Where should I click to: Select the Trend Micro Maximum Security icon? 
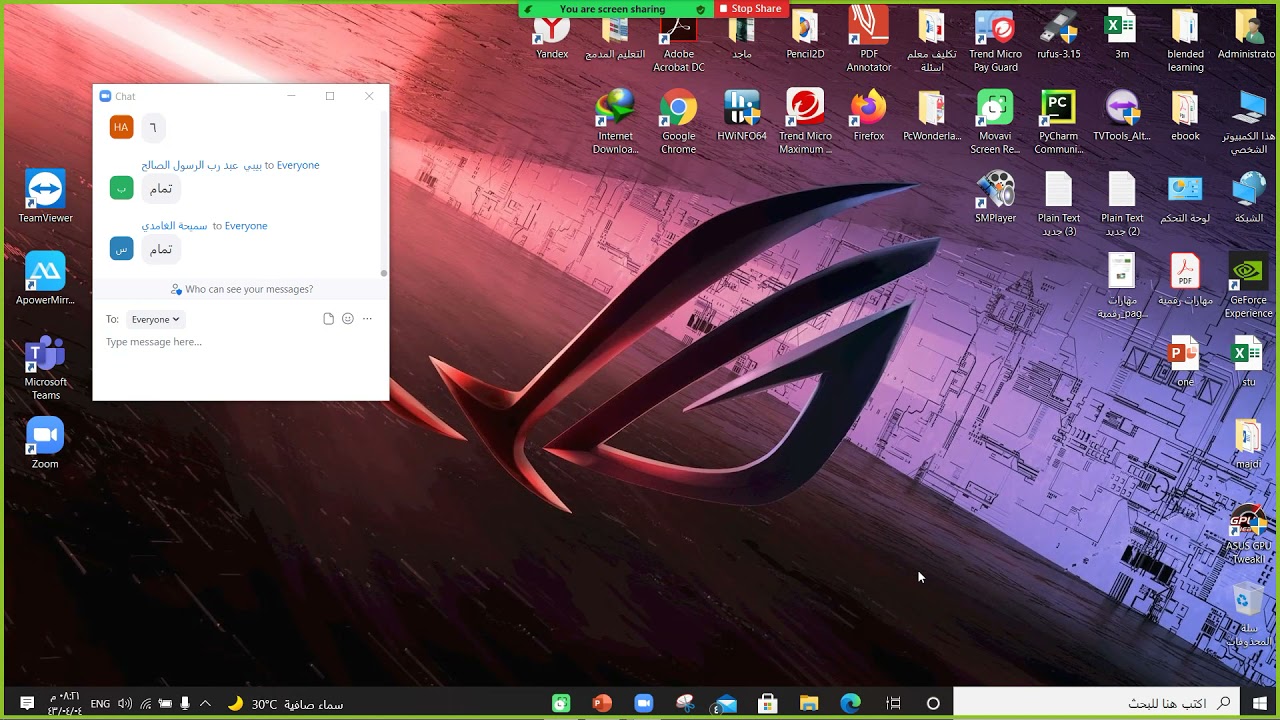point(805,122)
